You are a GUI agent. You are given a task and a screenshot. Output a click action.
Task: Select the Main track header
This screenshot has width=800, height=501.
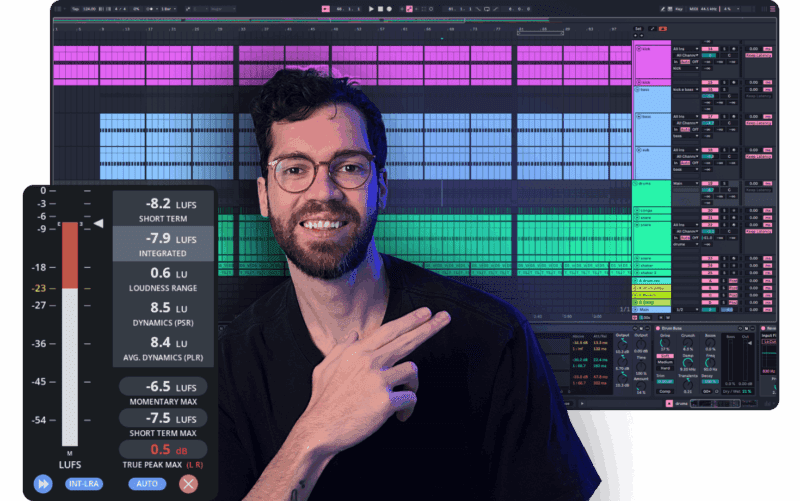coord(652,310)
